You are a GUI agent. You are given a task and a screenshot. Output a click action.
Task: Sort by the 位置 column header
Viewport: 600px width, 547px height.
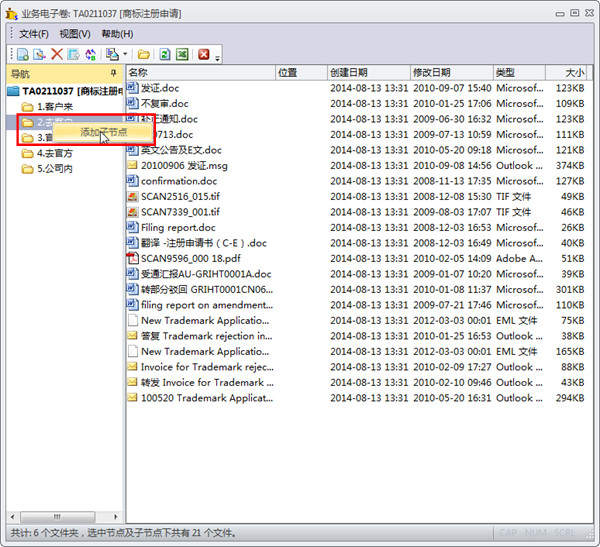301,72
